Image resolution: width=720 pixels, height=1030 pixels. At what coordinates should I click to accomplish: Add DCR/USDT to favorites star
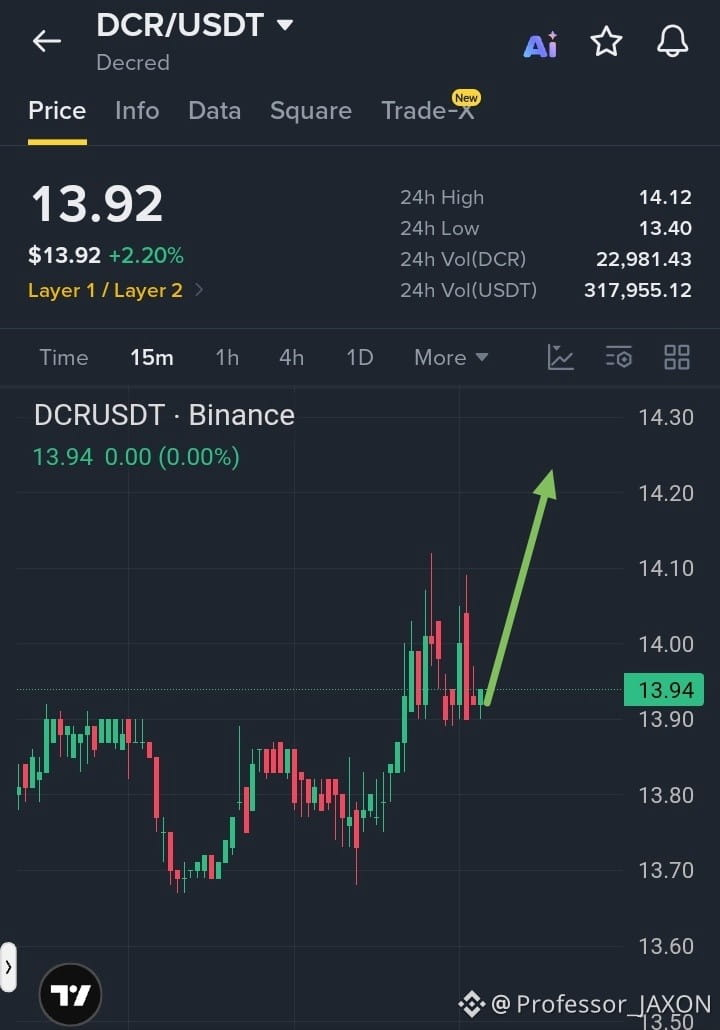point(606,42)
